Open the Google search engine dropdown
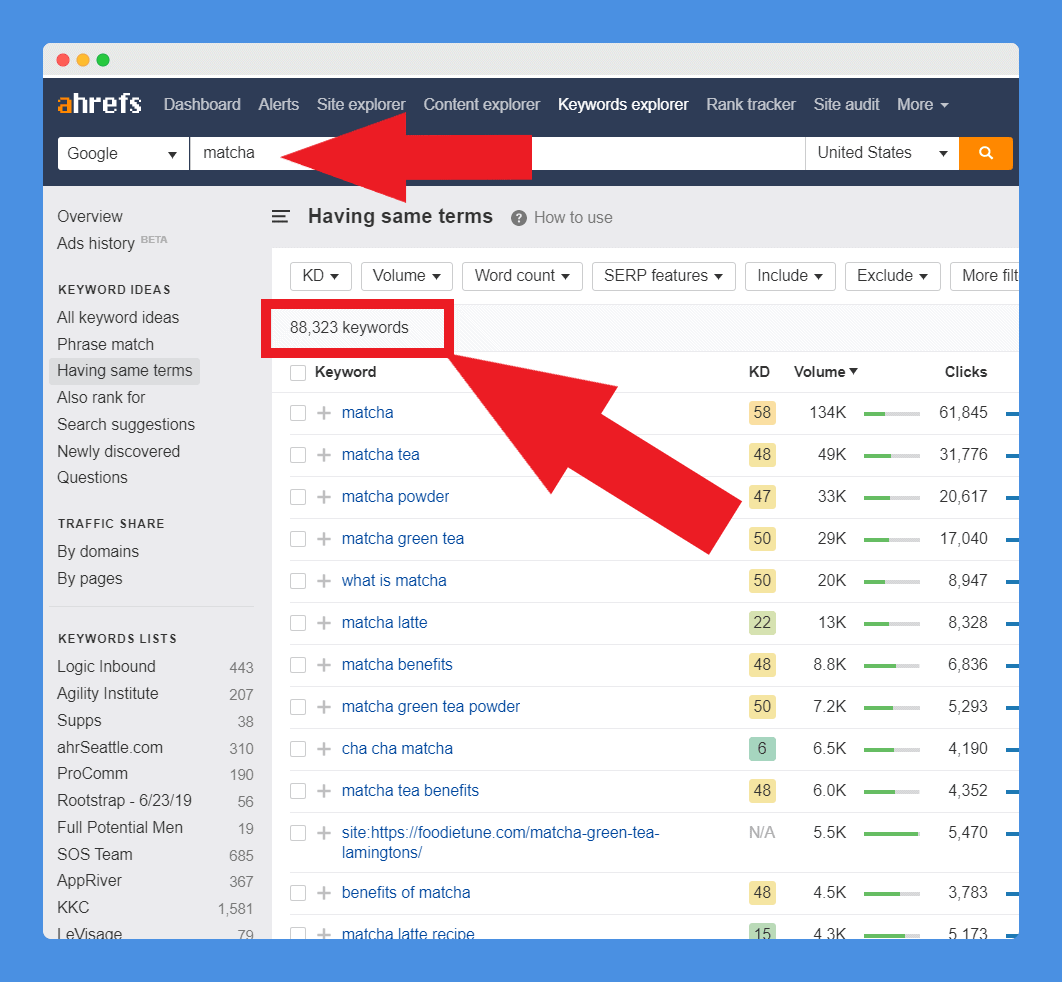 pyautogui.click(x=123, y=153)
